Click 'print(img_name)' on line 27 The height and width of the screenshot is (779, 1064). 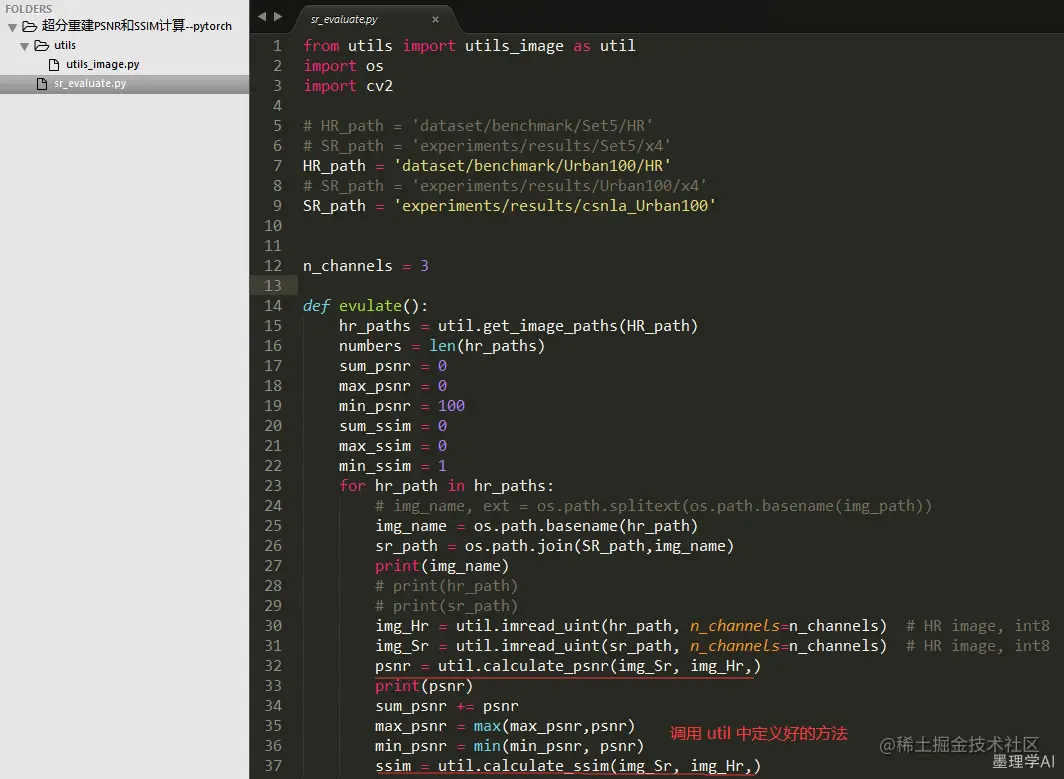click(x=442, y=565)
